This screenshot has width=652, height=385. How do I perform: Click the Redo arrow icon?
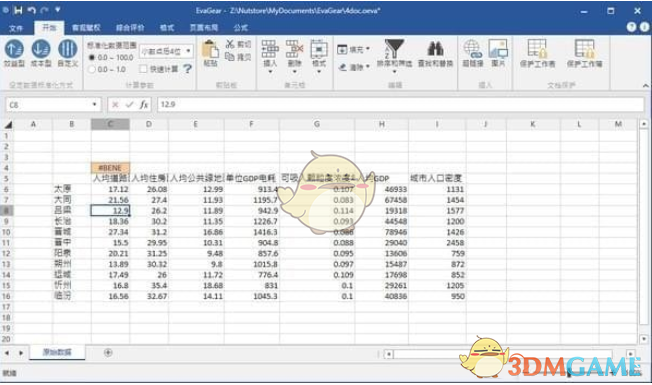(x=44, y=10)
